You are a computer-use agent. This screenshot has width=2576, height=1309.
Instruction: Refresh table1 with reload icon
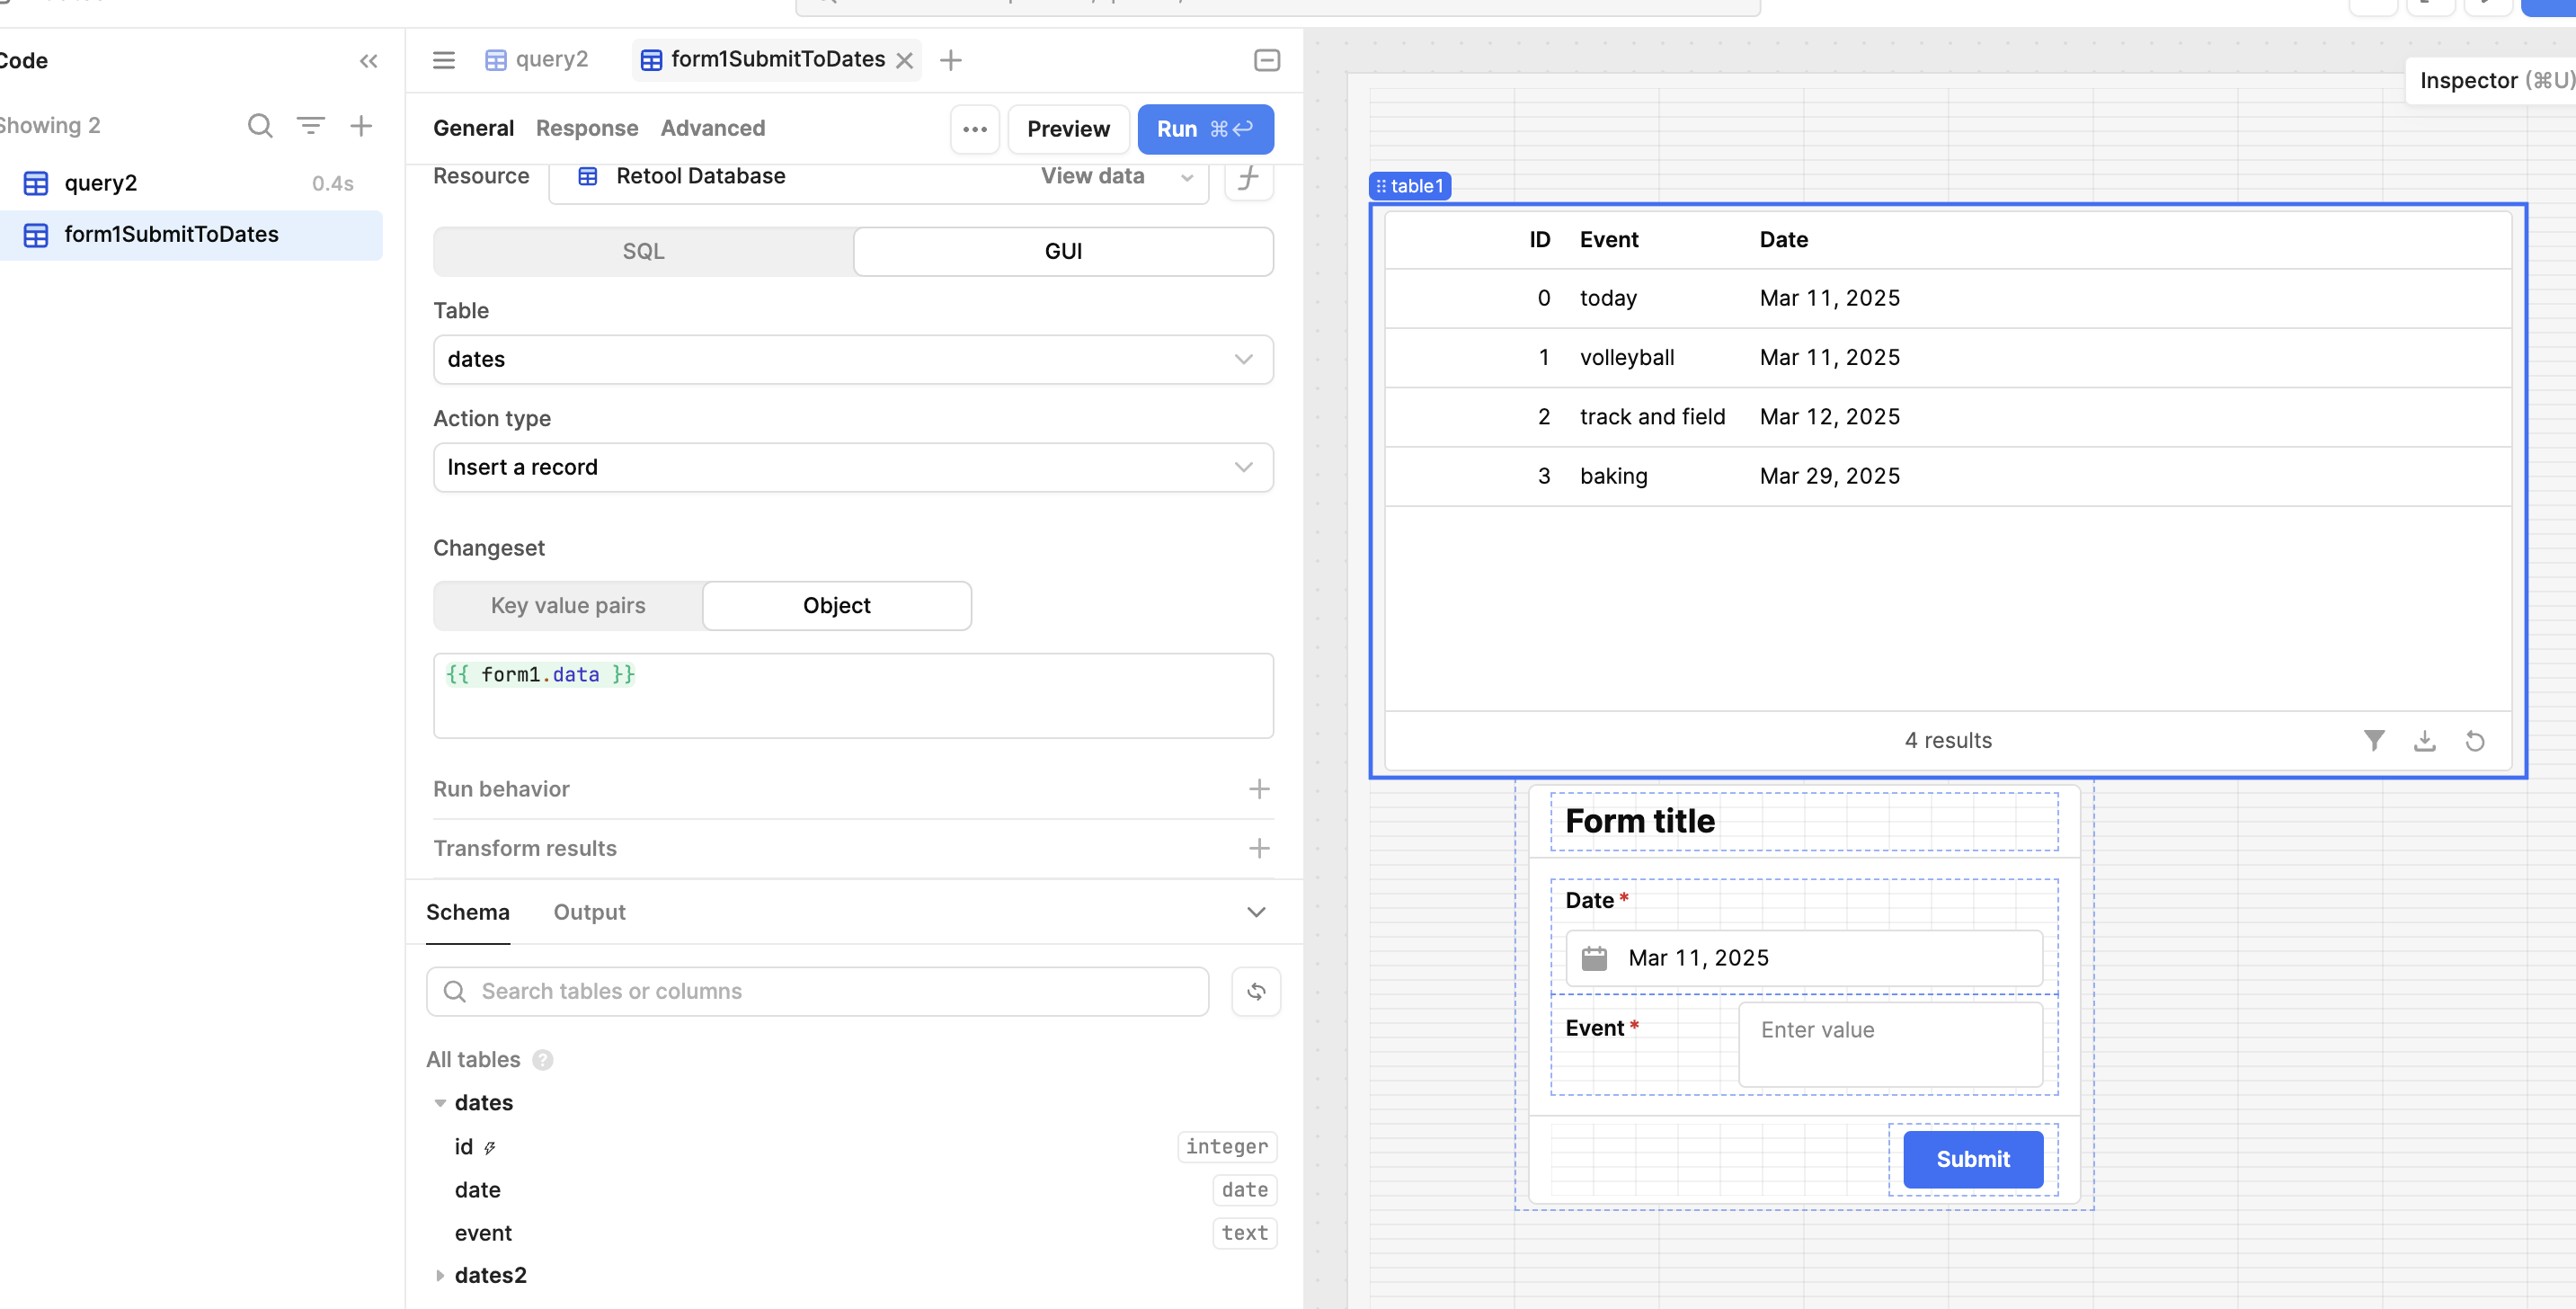2474,740
